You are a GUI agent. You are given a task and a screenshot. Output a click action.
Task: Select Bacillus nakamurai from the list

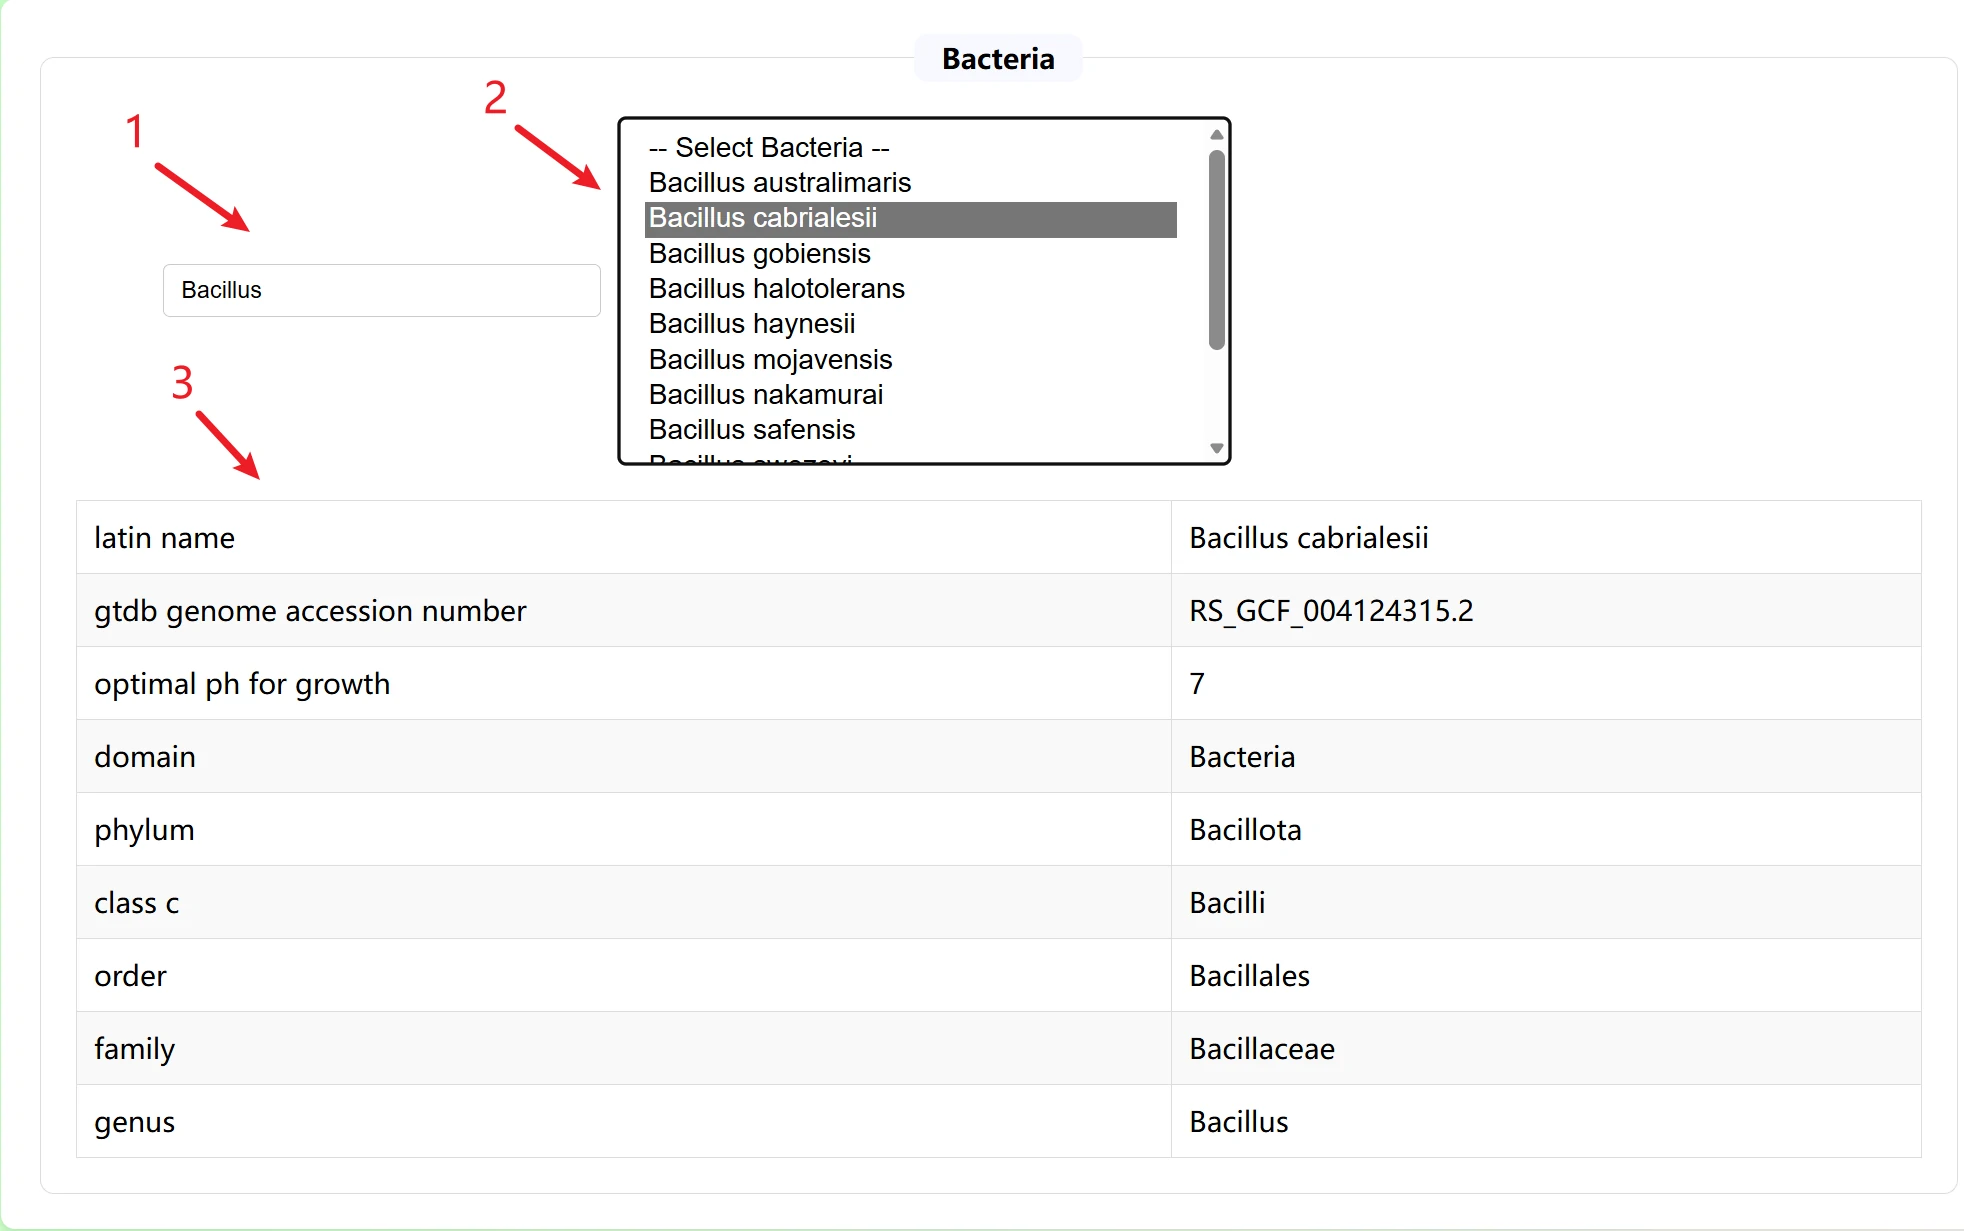point(766,395)
